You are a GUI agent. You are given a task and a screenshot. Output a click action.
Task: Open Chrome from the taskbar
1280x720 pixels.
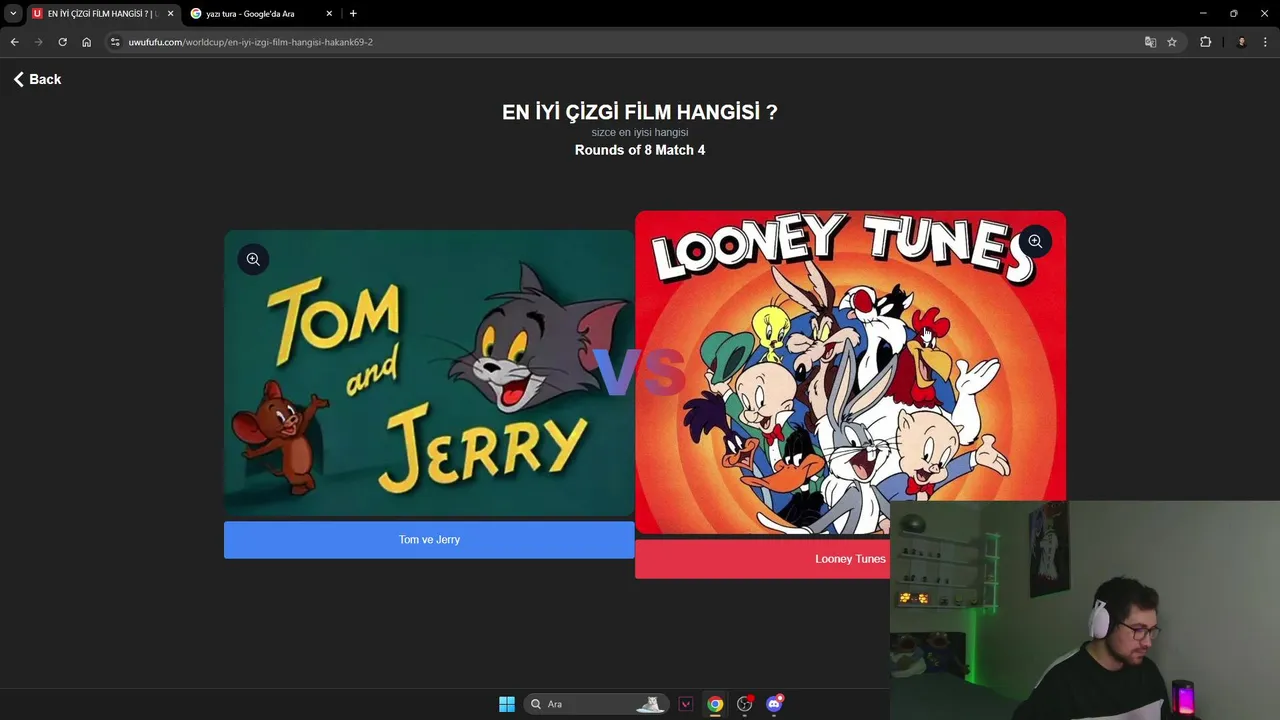pyautogui.click(x=715, y=704)
